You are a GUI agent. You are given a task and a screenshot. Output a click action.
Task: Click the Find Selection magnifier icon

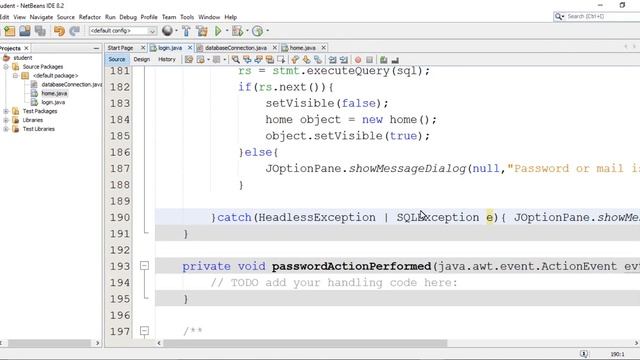pos(236,60)
